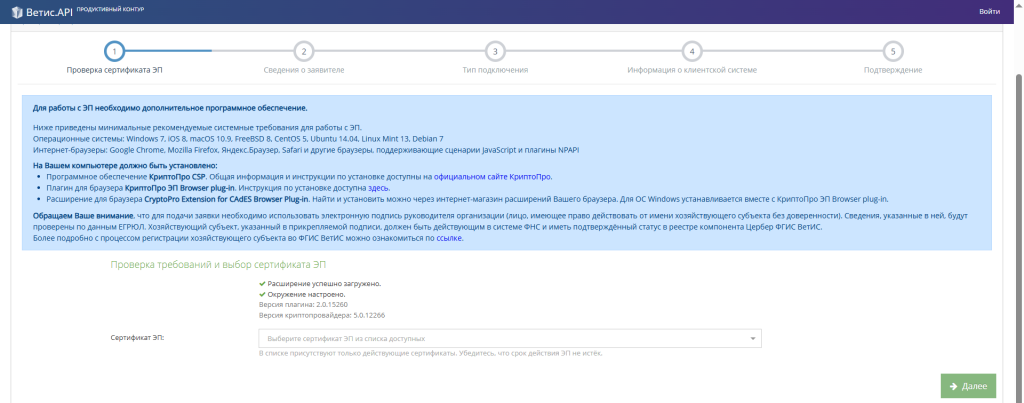Viewport: 1024px width, 403px height.
Task: Follow the ссылке registration link
Action: (x=449, y=238)
